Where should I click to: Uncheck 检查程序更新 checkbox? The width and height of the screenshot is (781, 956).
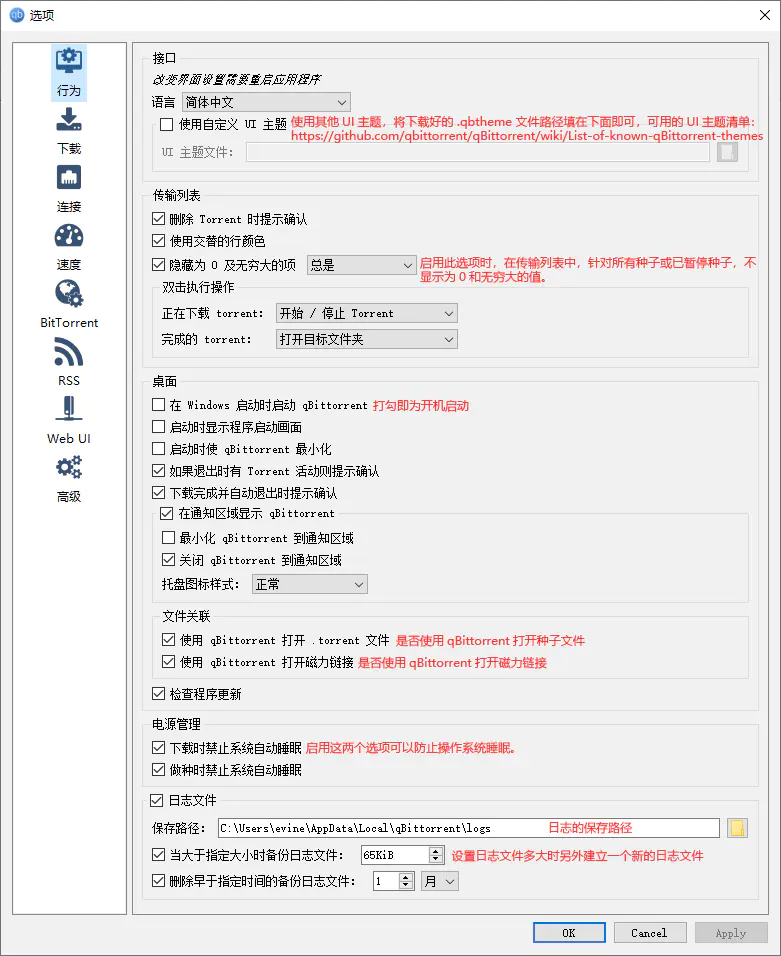(x=158, y=694)
